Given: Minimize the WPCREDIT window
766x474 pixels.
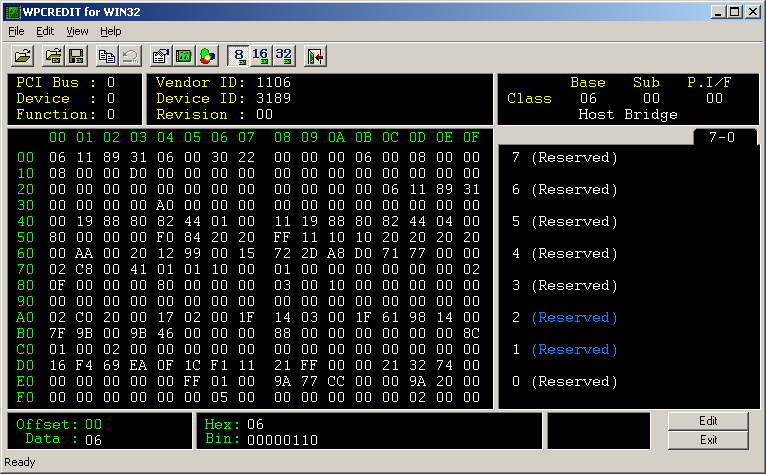Looking at the screenshot, I should tap(718, 12).
